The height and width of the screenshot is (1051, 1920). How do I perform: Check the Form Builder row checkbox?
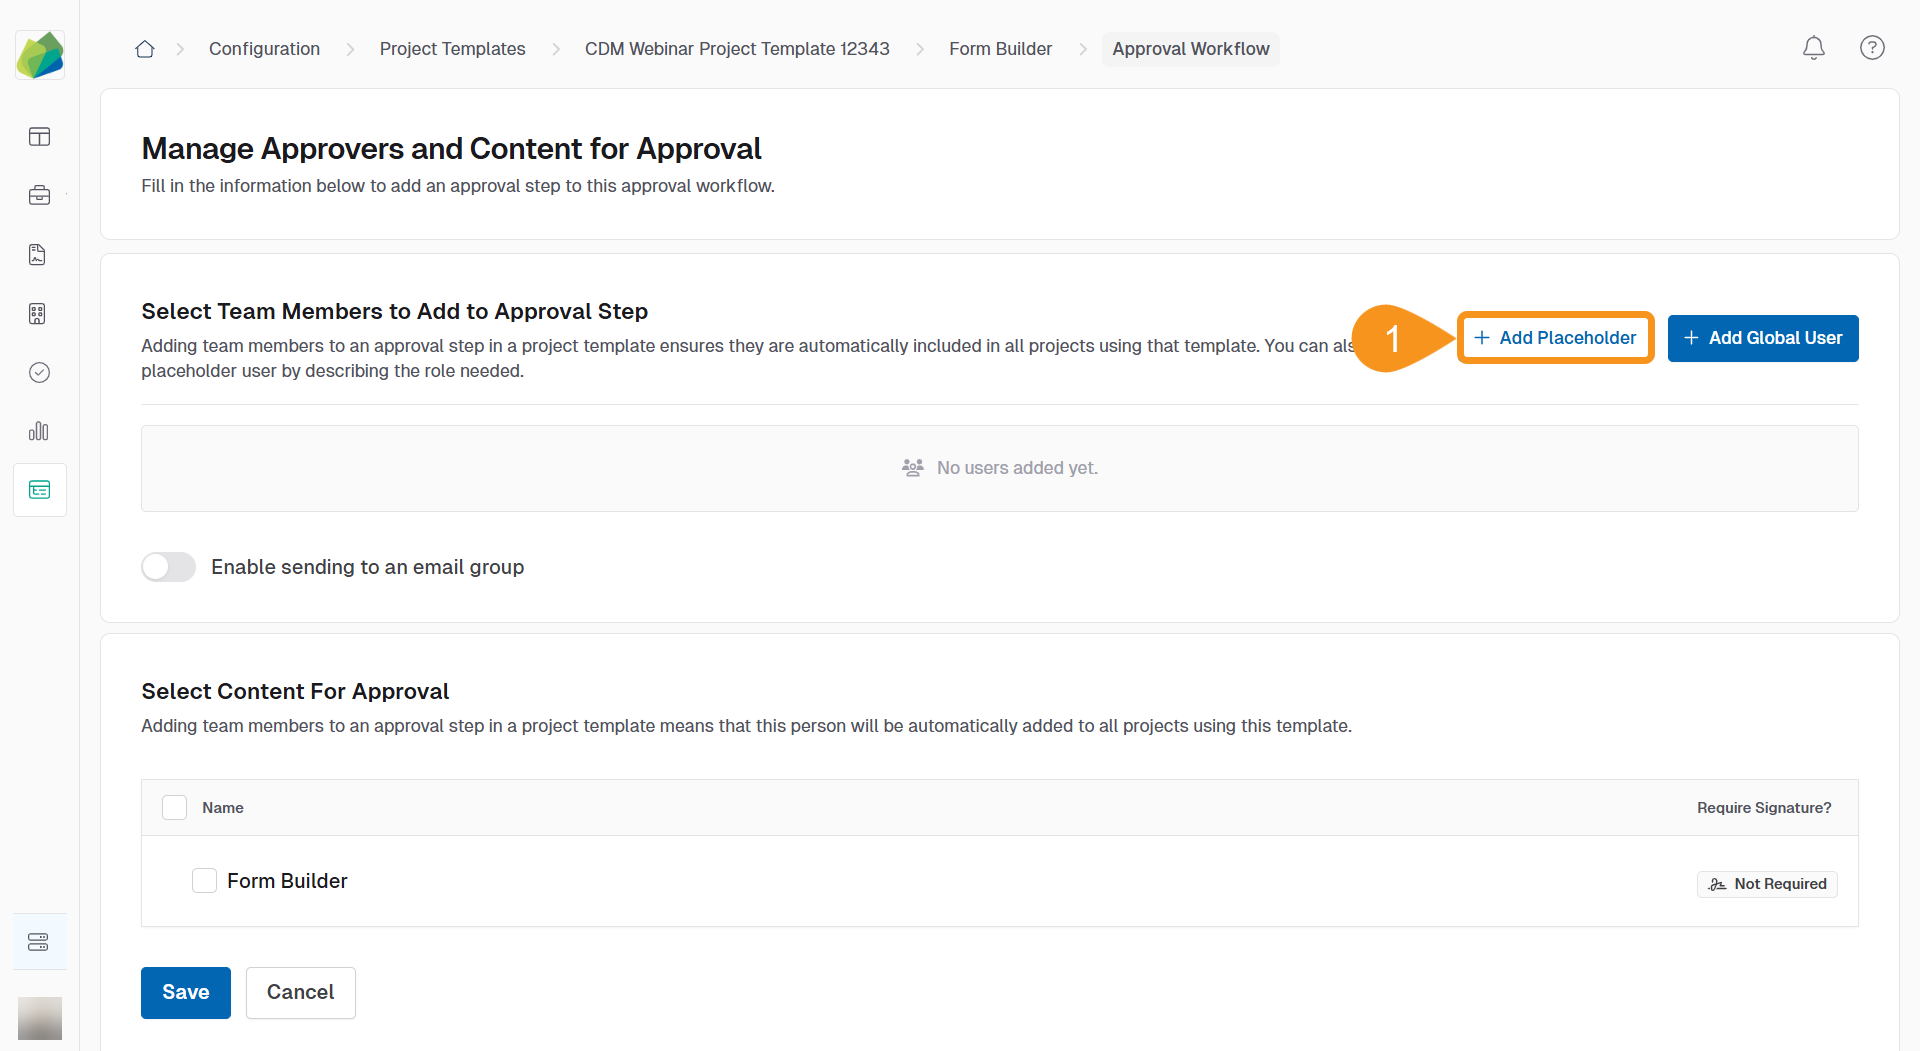click(x=204, y=880)
